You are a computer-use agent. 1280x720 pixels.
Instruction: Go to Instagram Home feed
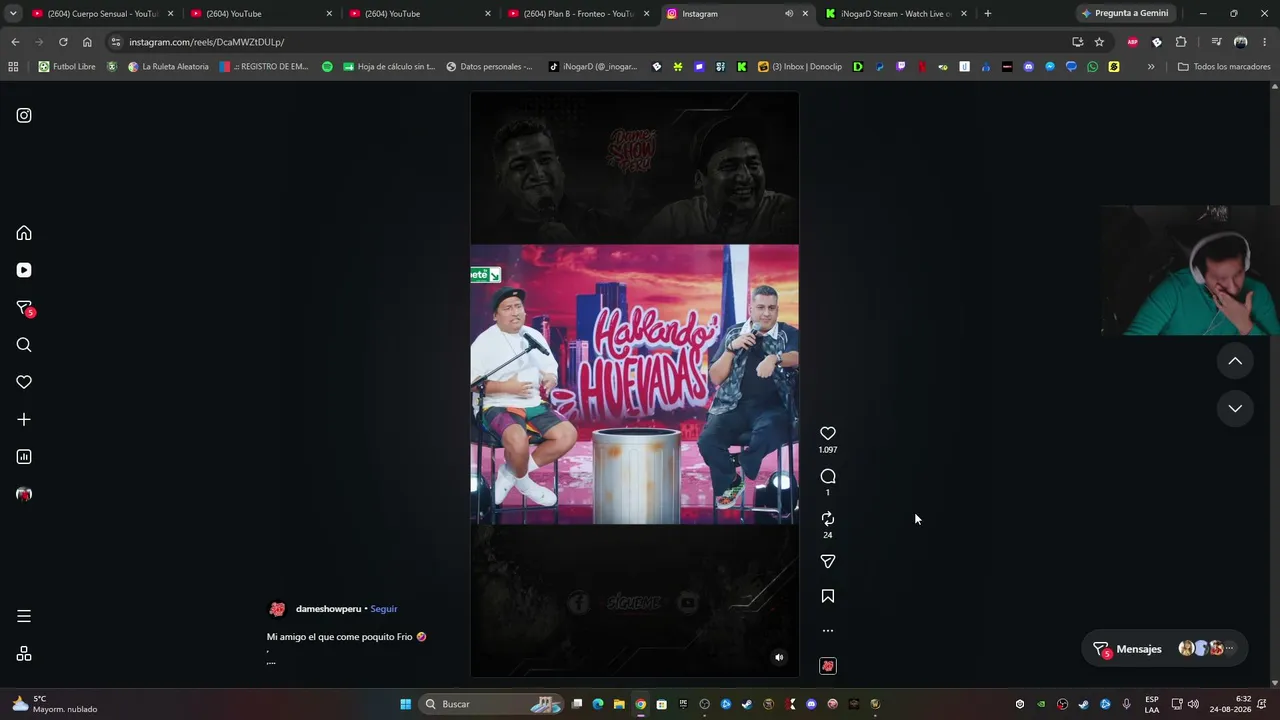coord(24,233)
